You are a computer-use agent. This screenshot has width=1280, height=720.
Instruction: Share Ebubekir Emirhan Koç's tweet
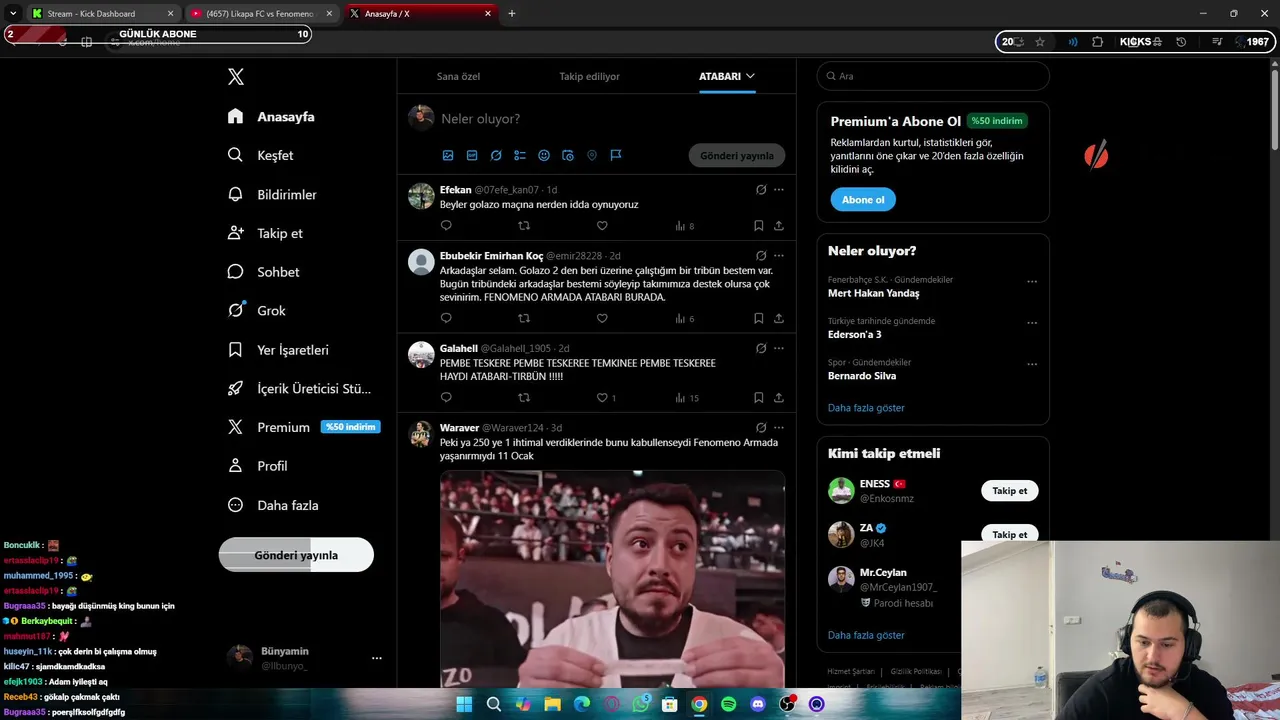779,318
